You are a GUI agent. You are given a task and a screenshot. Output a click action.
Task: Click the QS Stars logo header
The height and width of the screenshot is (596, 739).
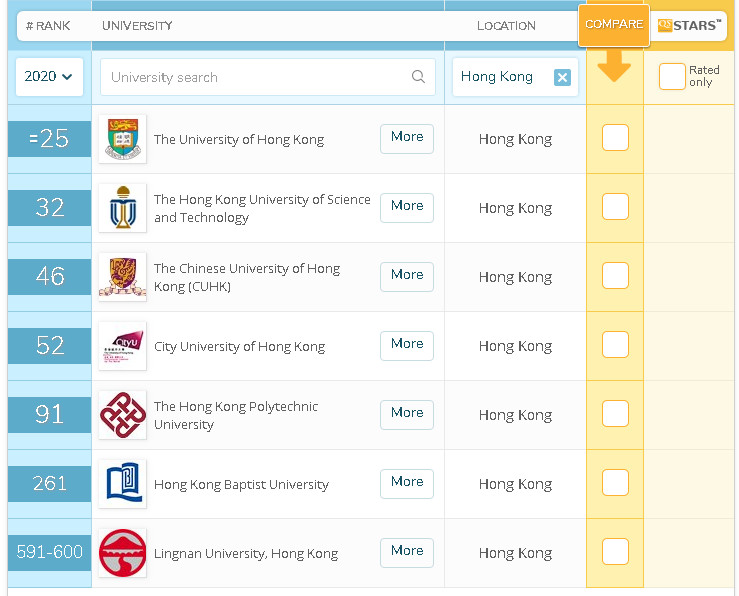click(689, 25)
